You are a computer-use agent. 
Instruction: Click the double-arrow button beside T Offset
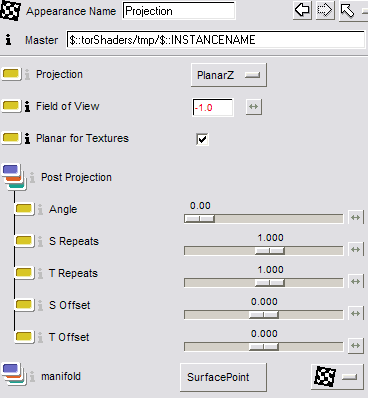pos(356,346)
